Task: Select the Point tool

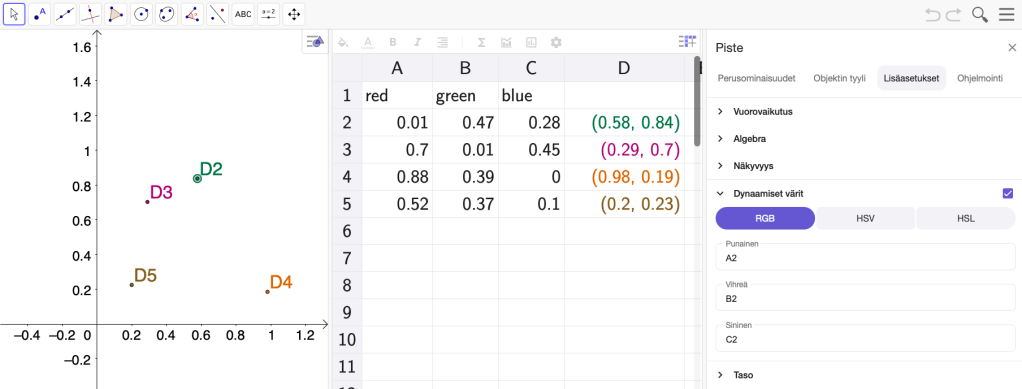Action: click(x=39, y=14)
